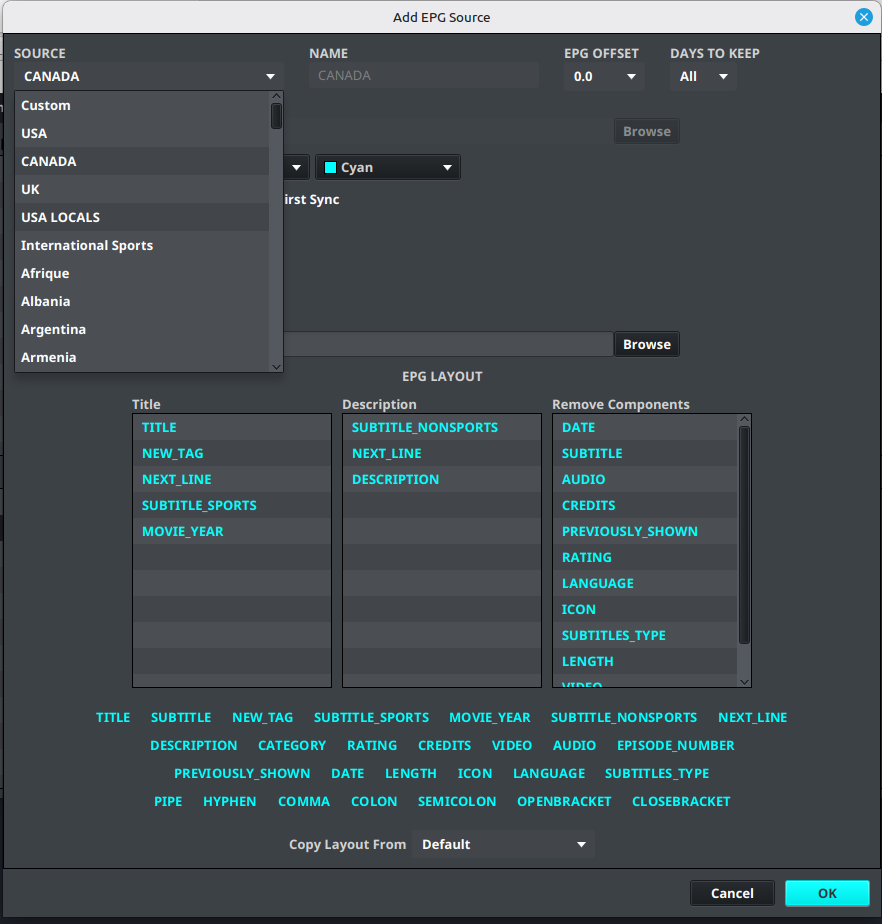Viewport: 882px width, 924px height.
Task: Click the OPENBRACKET separator tag
Action: click(564, 801)
